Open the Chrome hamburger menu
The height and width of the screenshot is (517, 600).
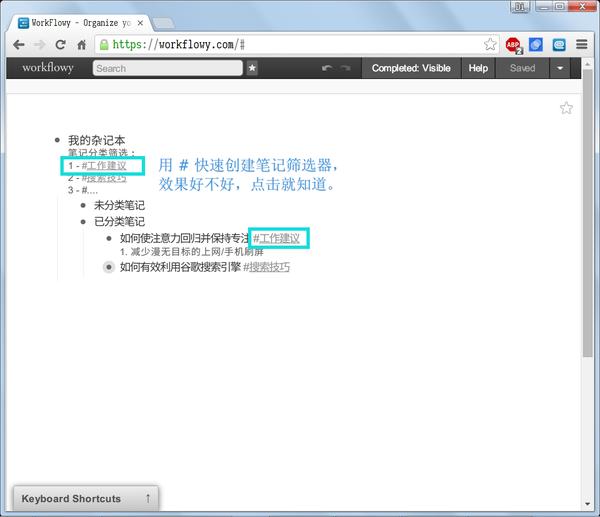582,44
